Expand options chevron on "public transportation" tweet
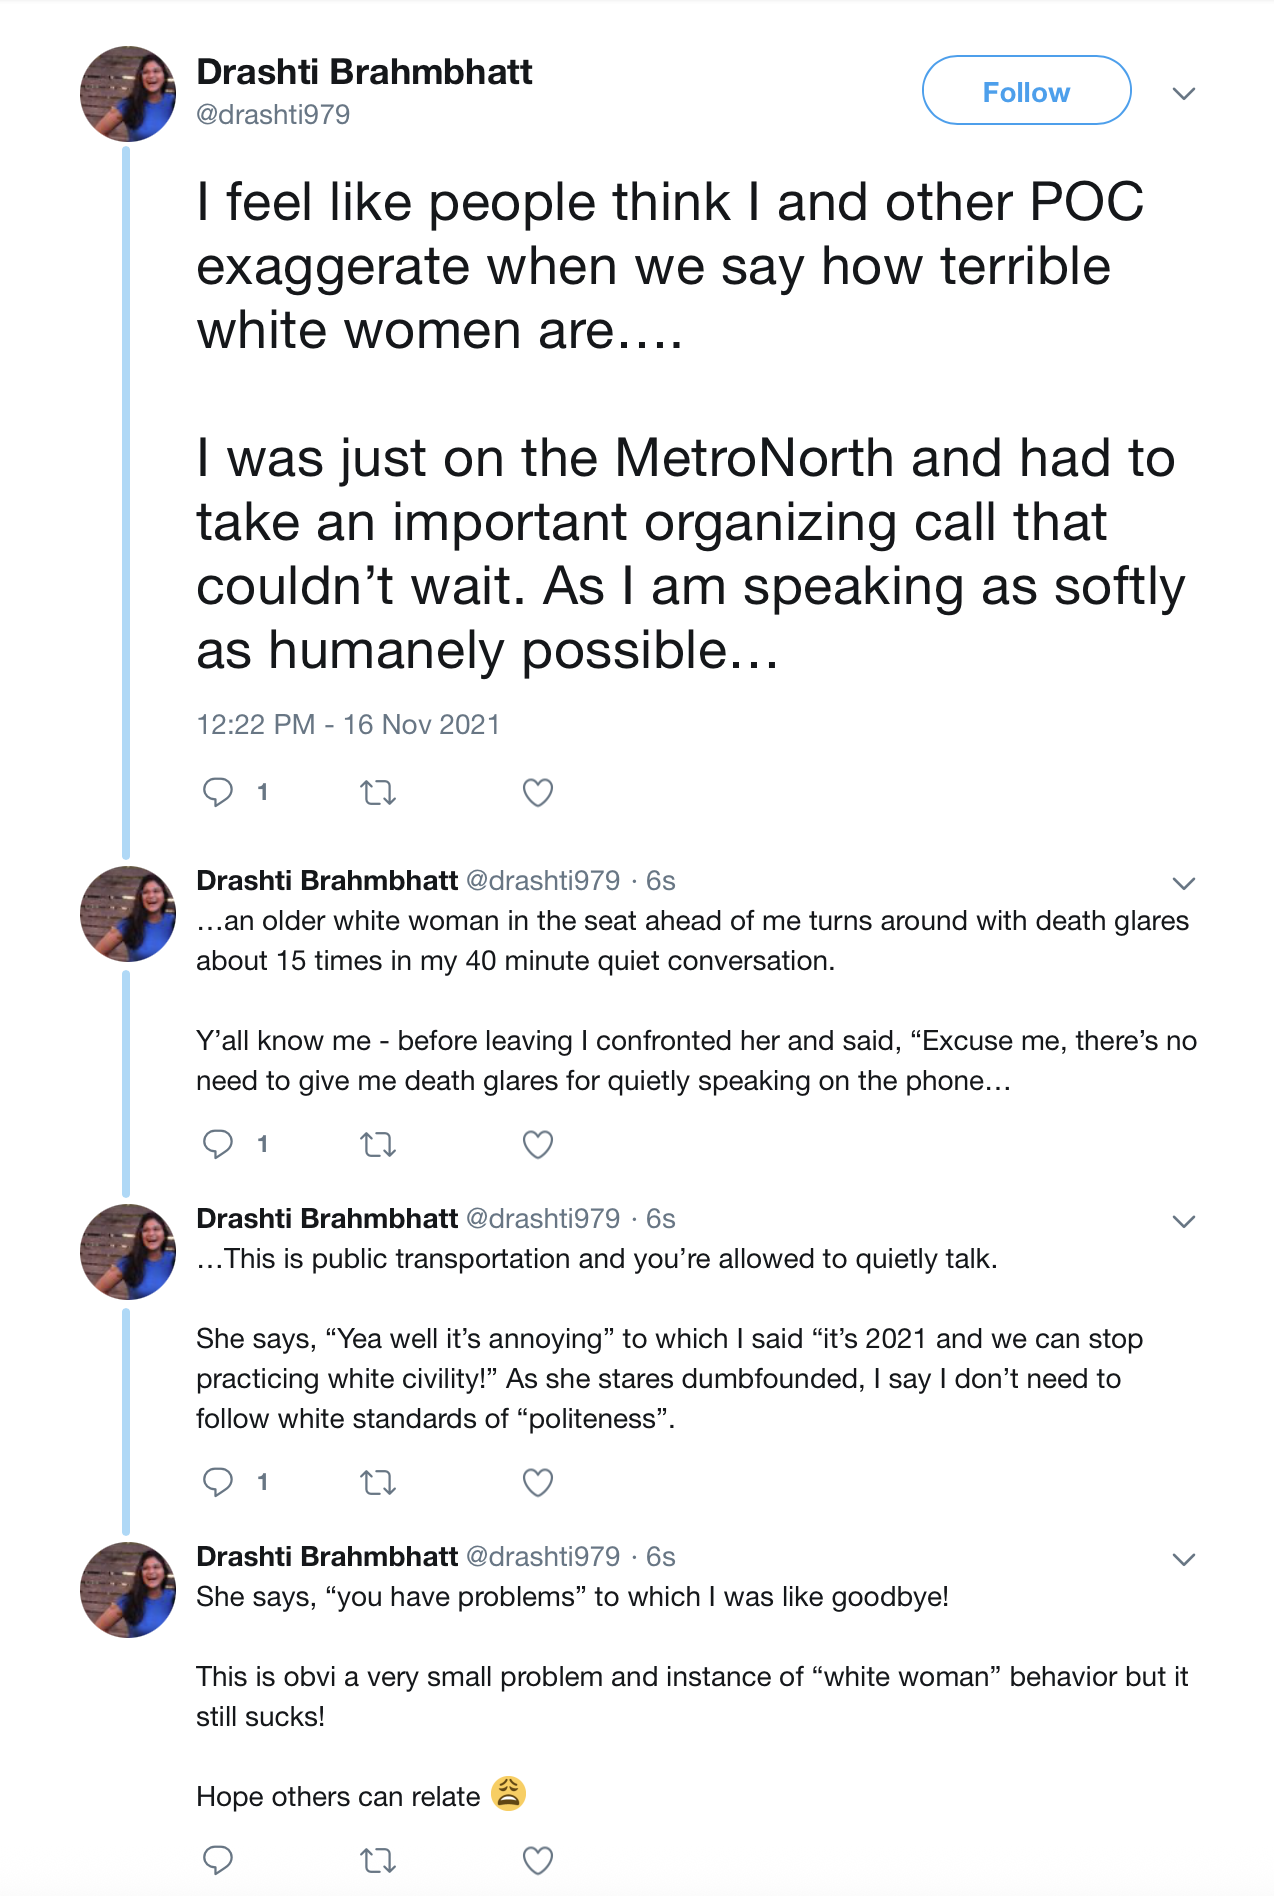1274x1896 pixels. point(1184,1221)
